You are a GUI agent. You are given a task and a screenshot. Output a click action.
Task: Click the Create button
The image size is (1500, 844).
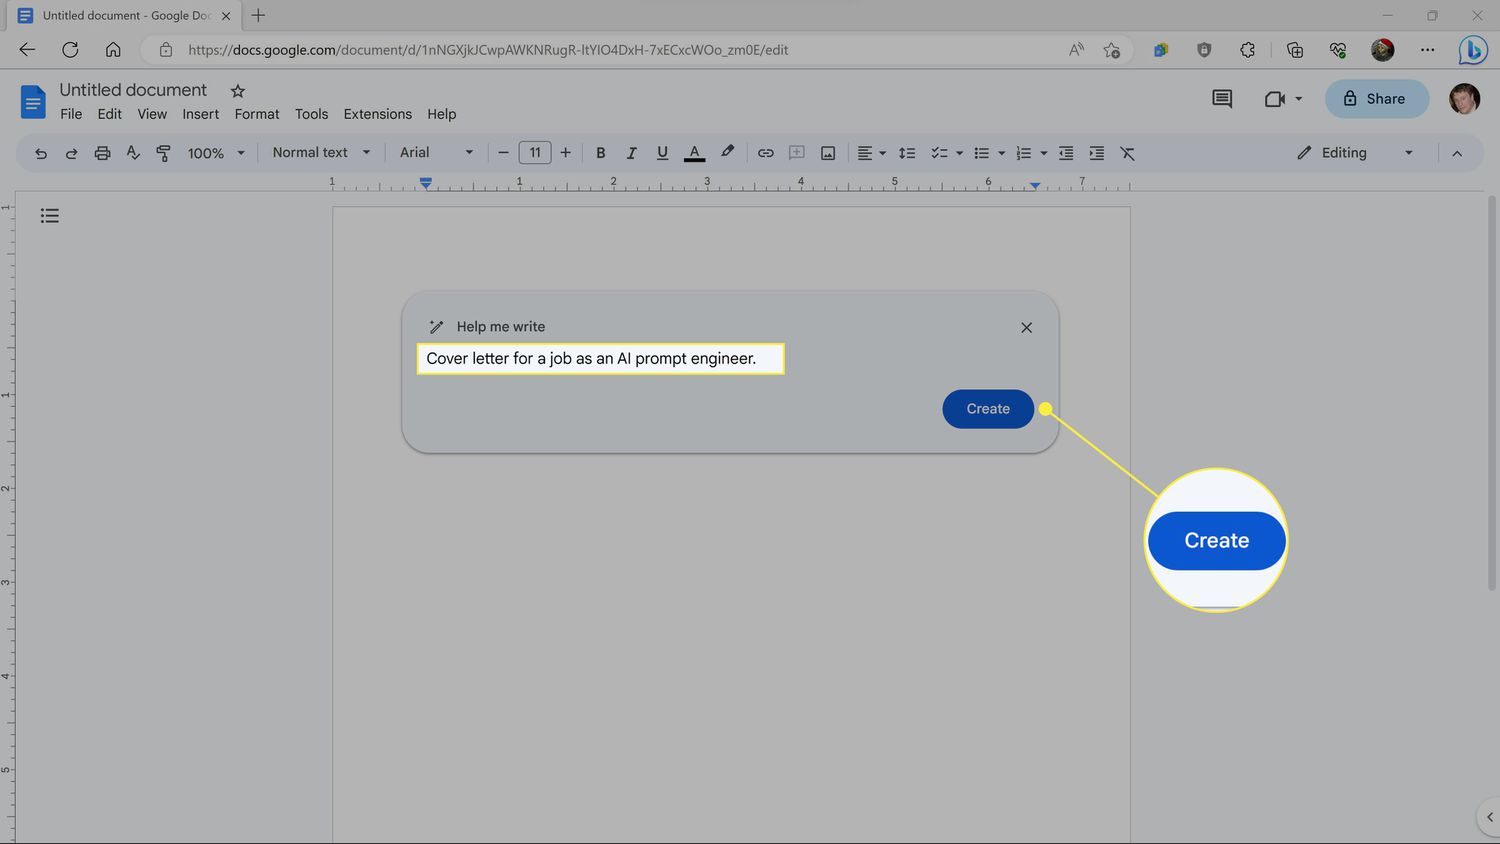pyautogui.click(x=987, y=409)
